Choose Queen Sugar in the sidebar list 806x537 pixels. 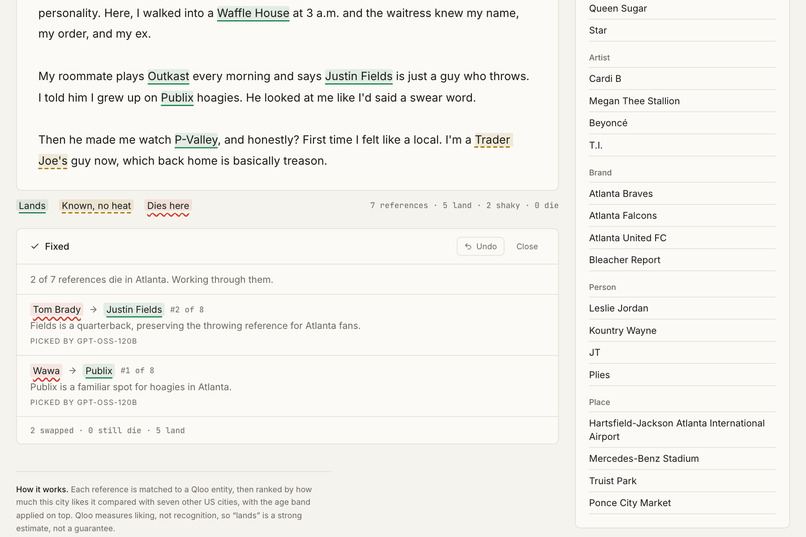click(x=682, y=9)
